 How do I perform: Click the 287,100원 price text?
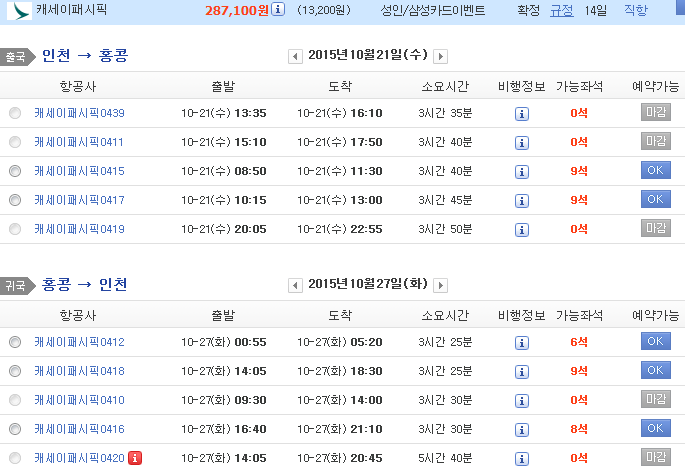tap(237, 10)
